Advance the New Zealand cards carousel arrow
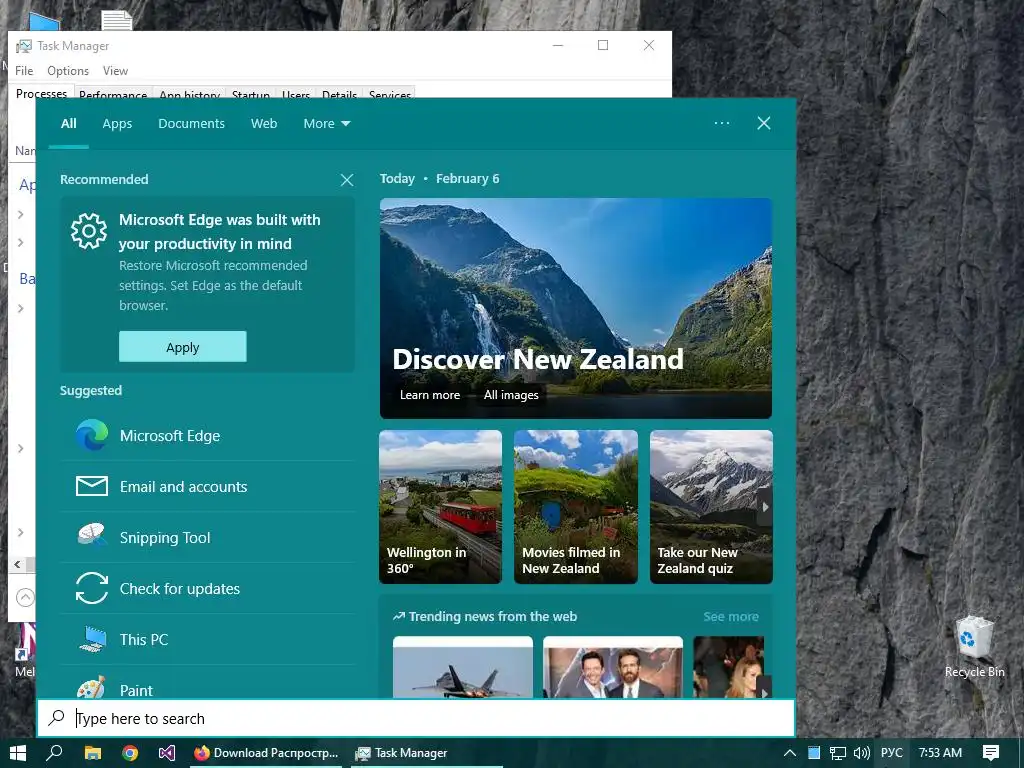 coord(765,507)
